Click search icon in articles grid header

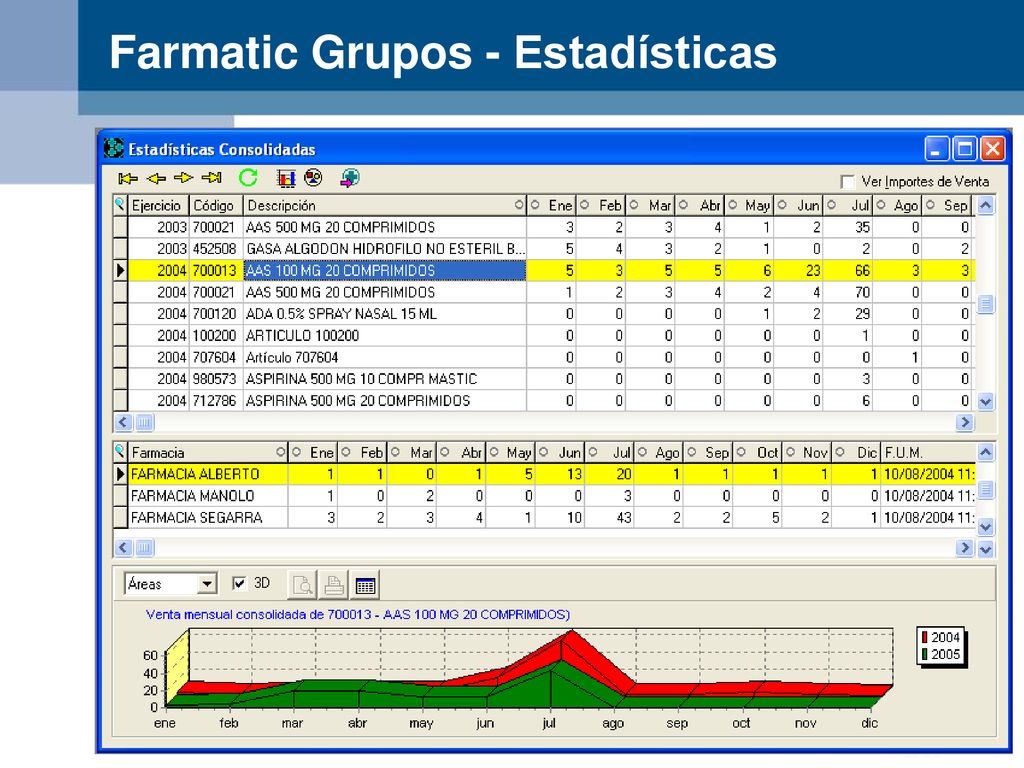click(x=120, y=205)
